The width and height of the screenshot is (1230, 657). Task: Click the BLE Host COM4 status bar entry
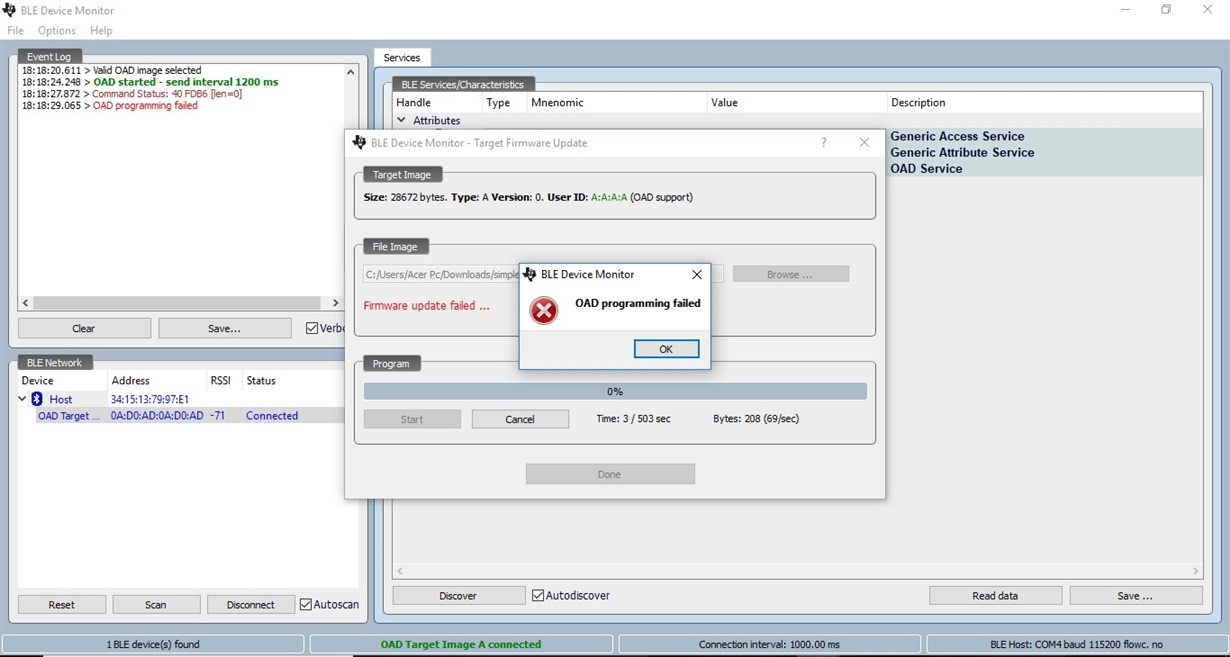pos(1076,645)
